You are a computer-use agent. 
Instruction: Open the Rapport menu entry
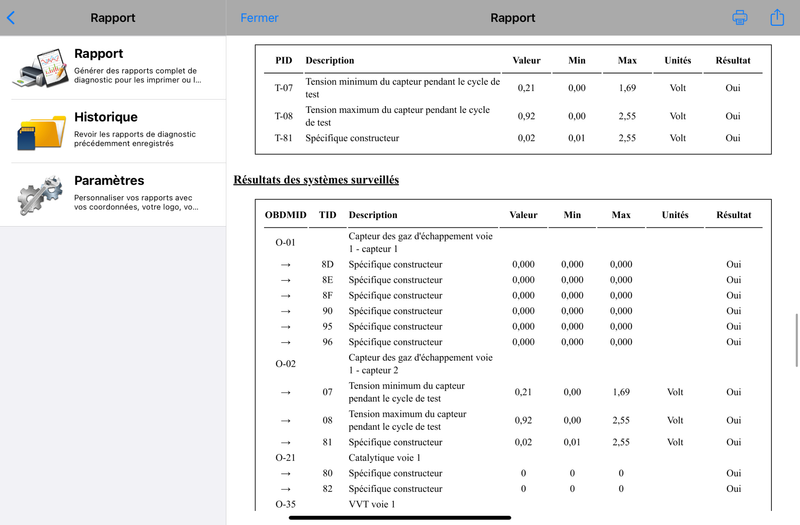tap(113, 67)
